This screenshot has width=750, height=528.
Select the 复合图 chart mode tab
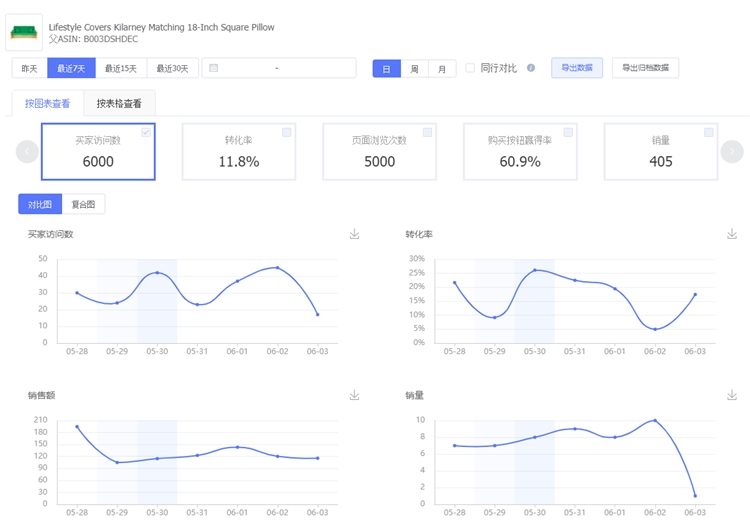pos(84,204)
